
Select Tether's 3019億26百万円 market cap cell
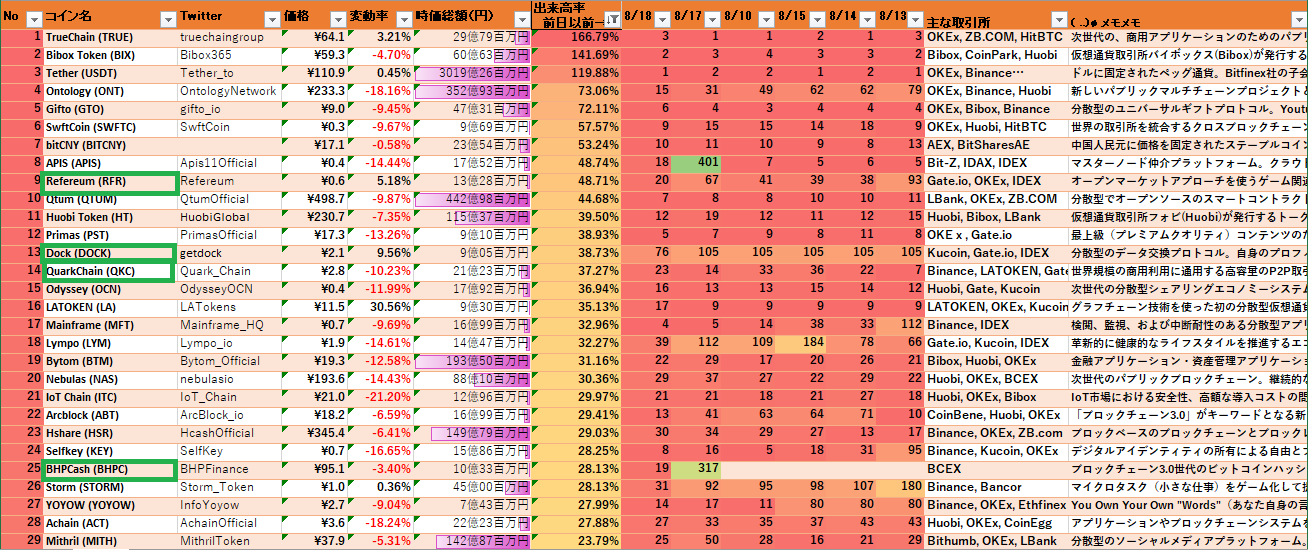[471, 73]
